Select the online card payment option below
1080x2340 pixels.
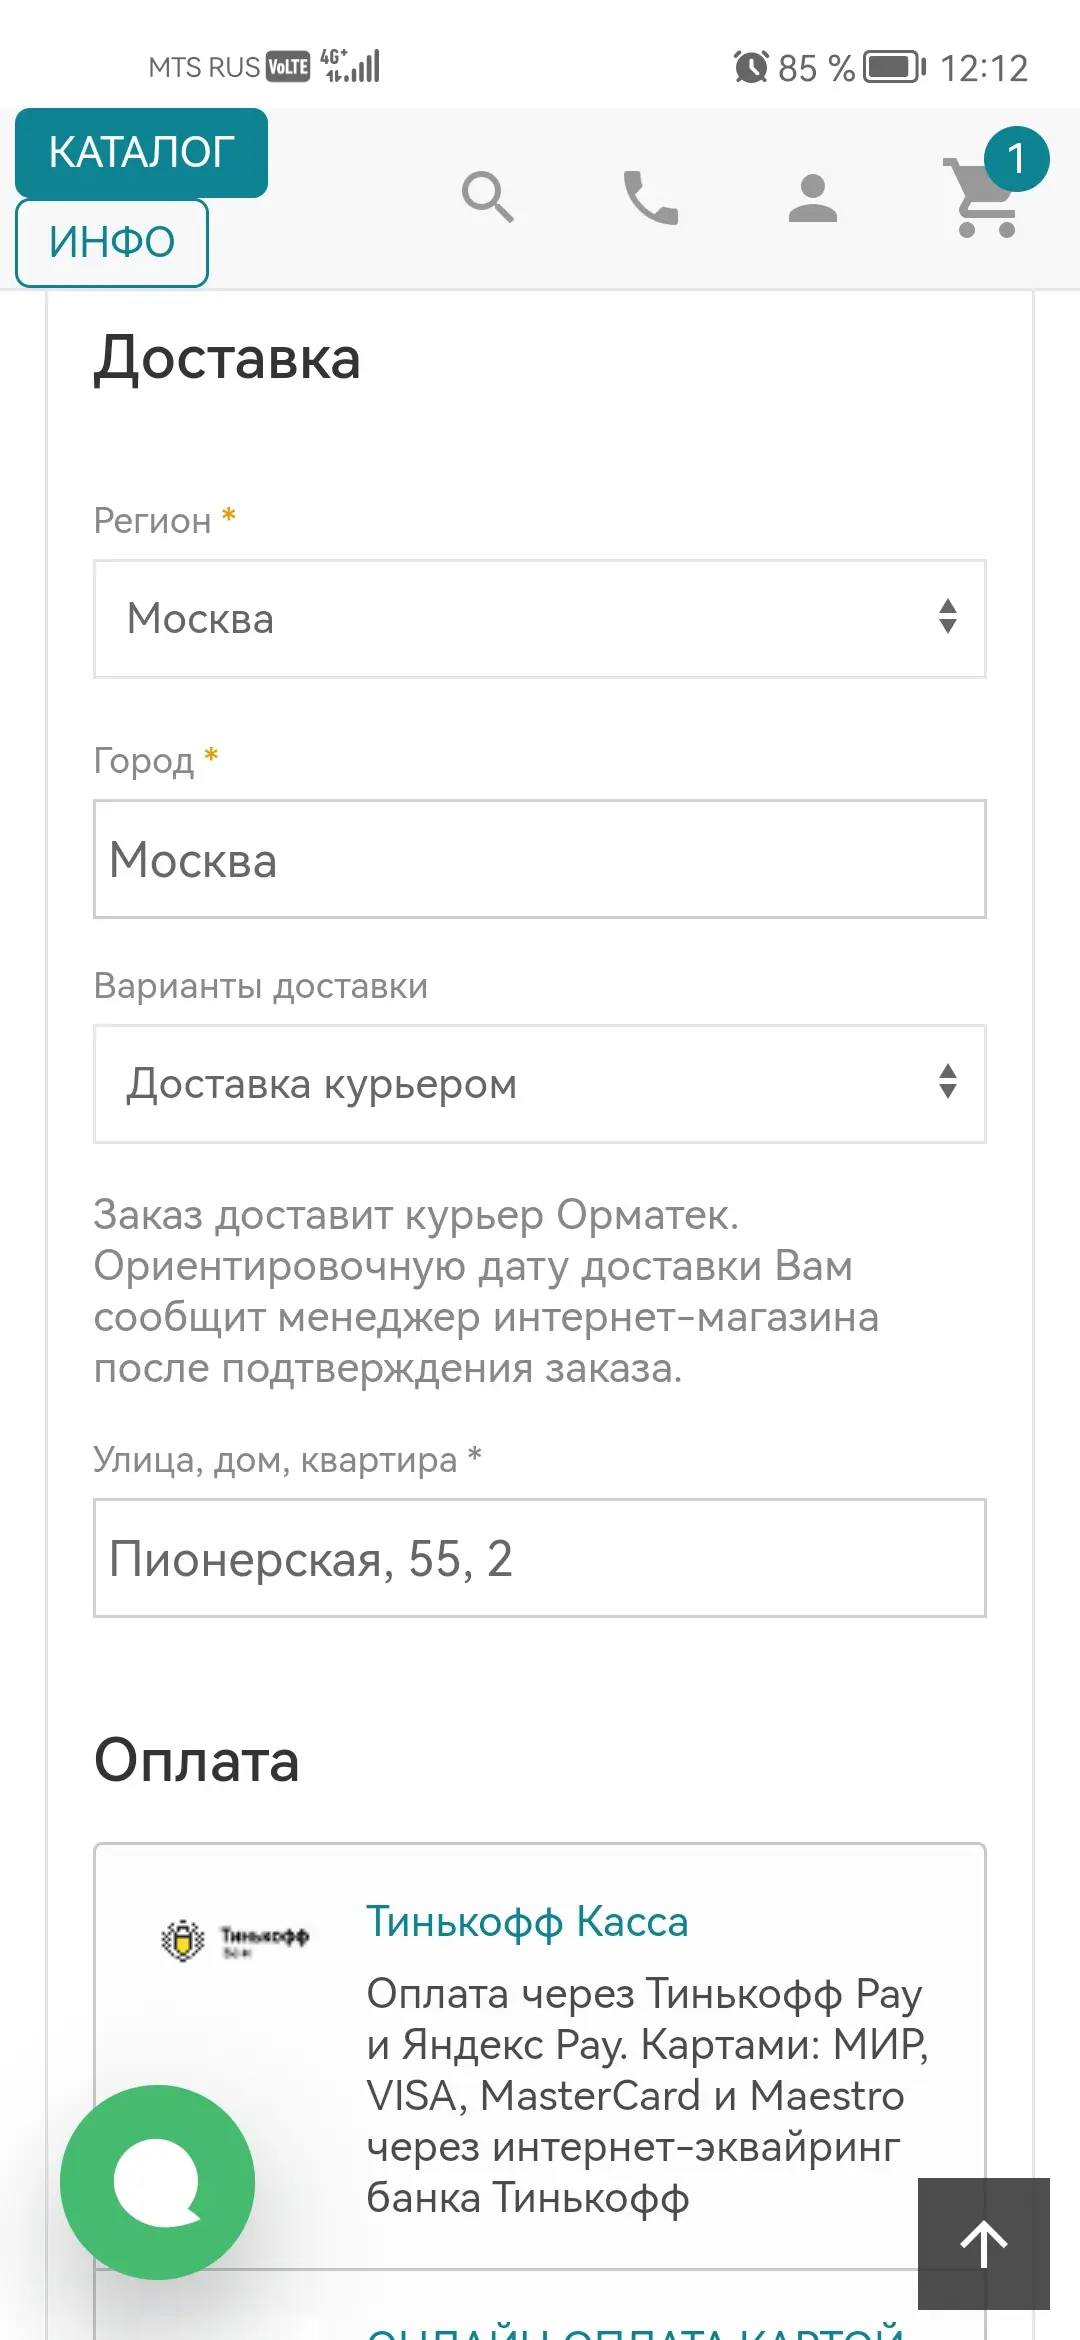[635, 2325]
